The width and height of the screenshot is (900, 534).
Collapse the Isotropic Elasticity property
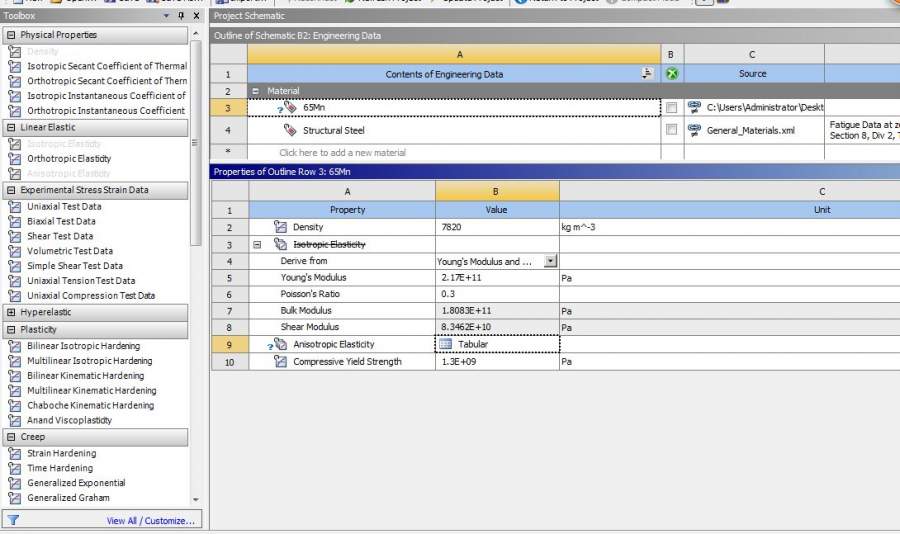pyautogui.click(x=257, y=245)
